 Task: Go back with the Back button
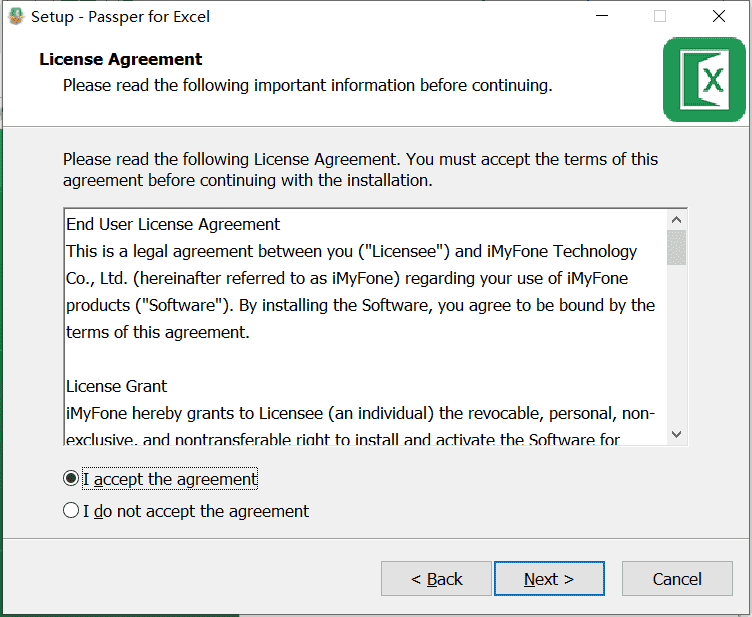pos(436,579)
